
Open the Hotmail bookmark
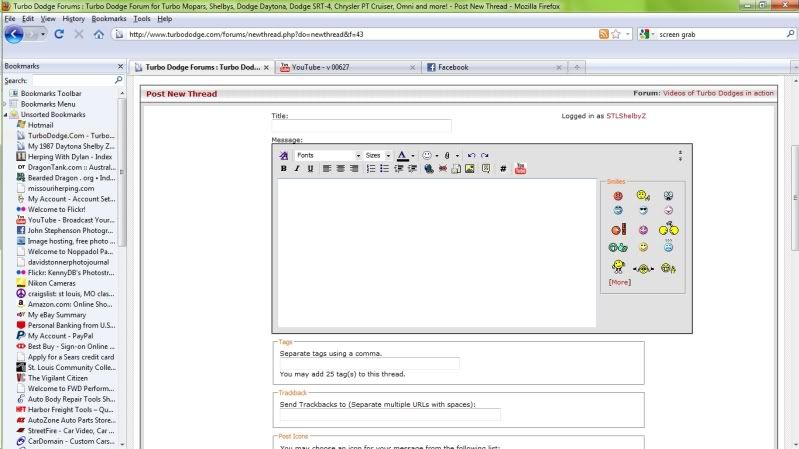pyautogui.click(x=40, y=125)
